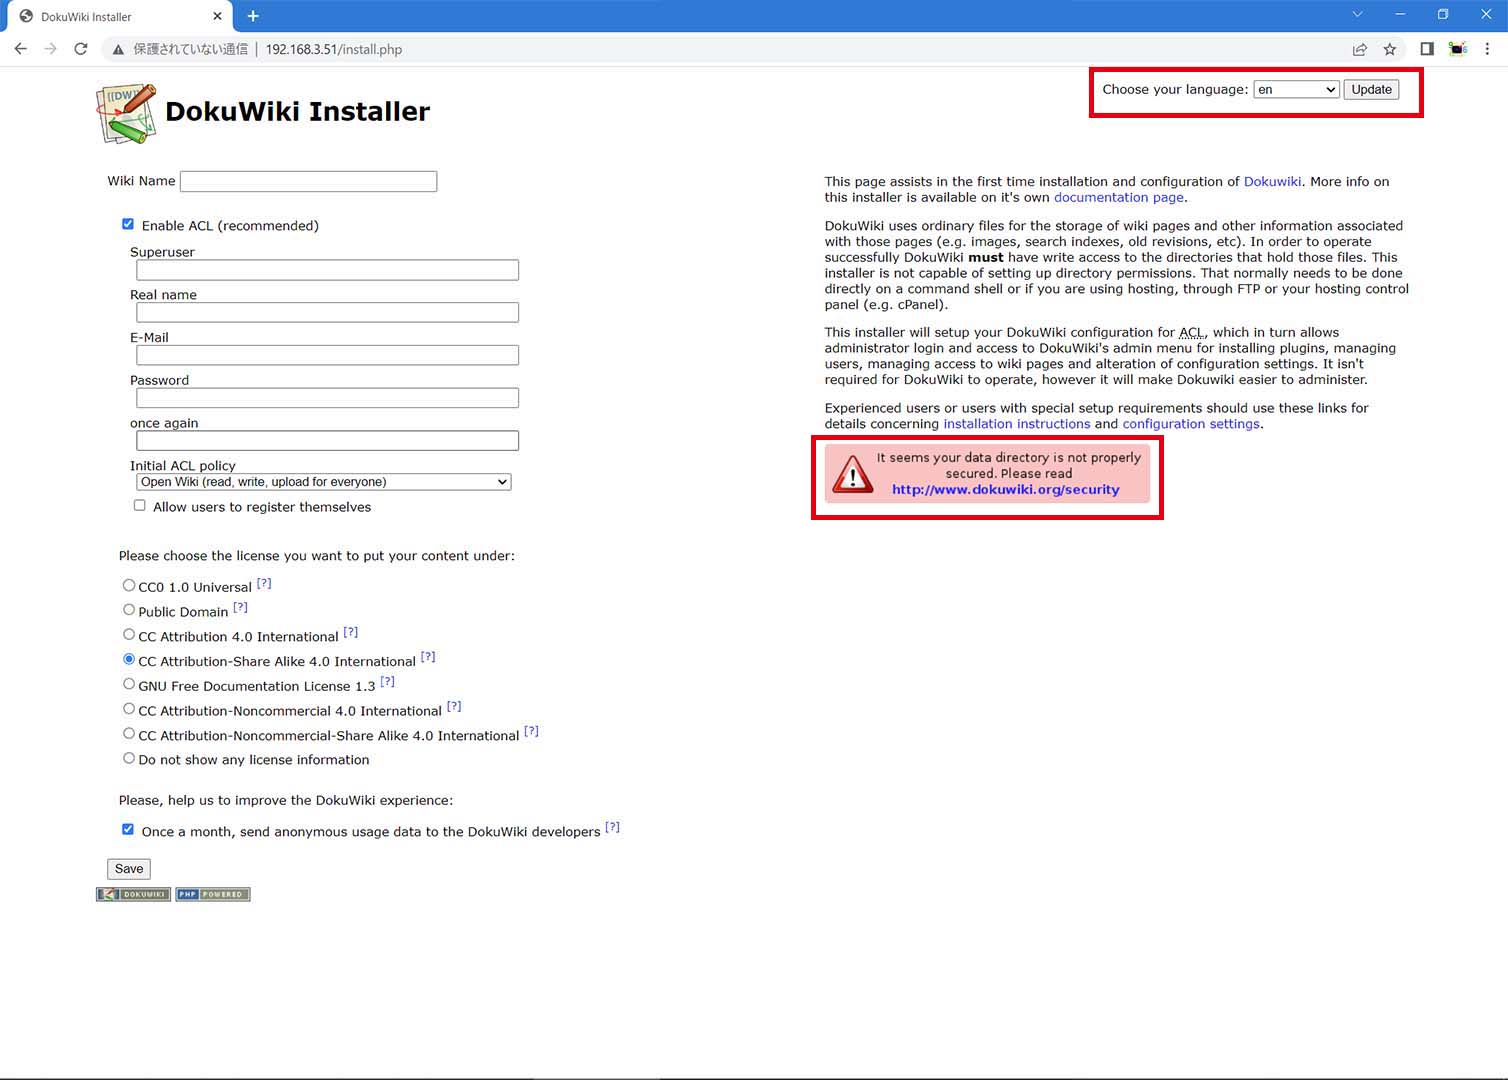The width and height of the screenshot is (1508, 1080).
Task: Select Do not show any license information
Action: [129, 758]
